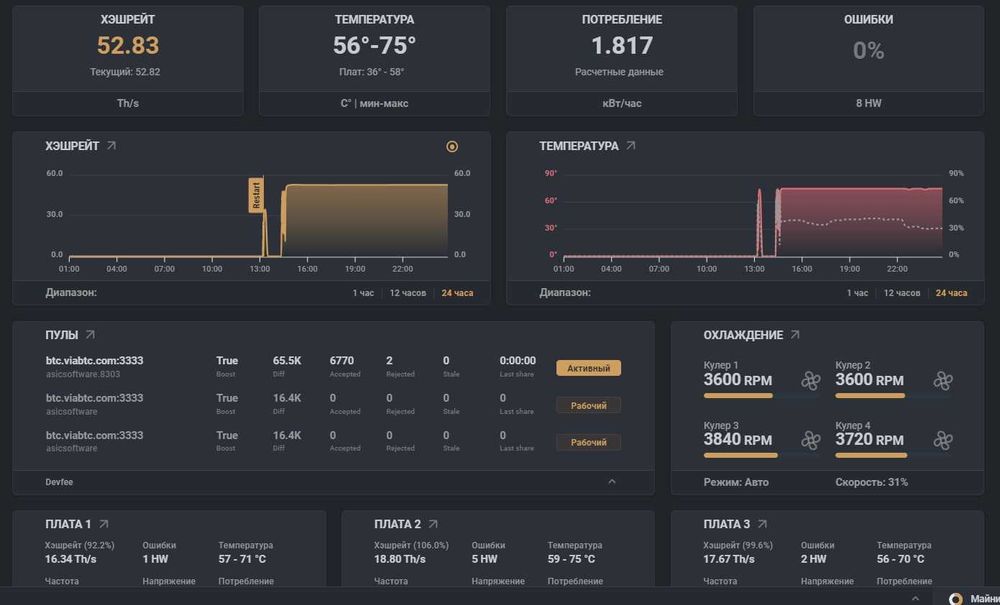Set hashrate chart range to 12 часов
This screenshot has height=605, width=1000.
pyautogui.click(x=408, y=293)
